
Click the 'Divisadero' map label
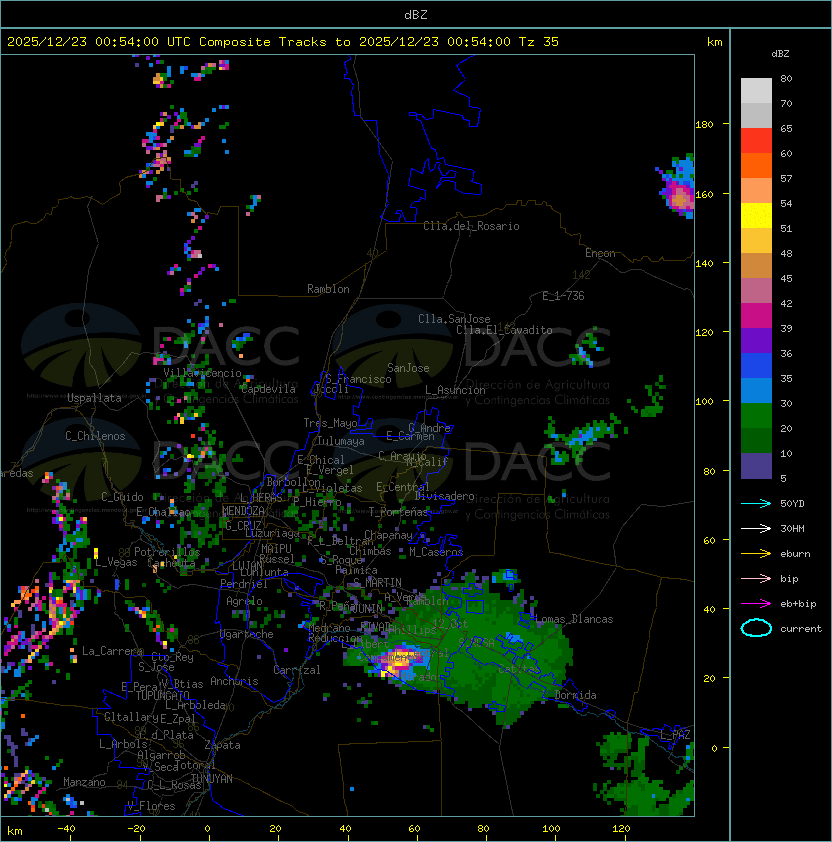445,496
